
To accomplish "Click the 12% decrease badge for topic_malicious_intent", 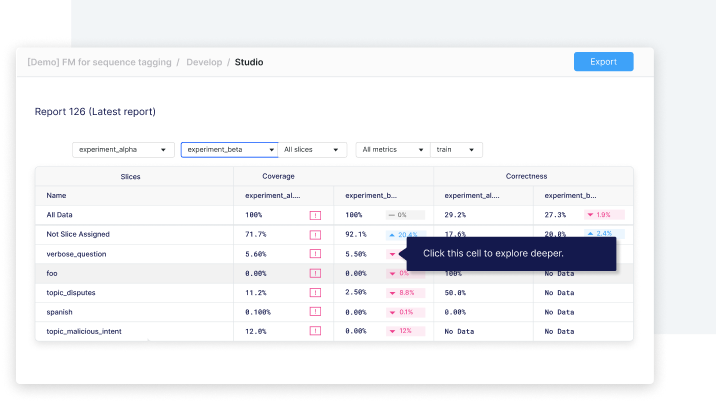I will [x=405, y=331].
